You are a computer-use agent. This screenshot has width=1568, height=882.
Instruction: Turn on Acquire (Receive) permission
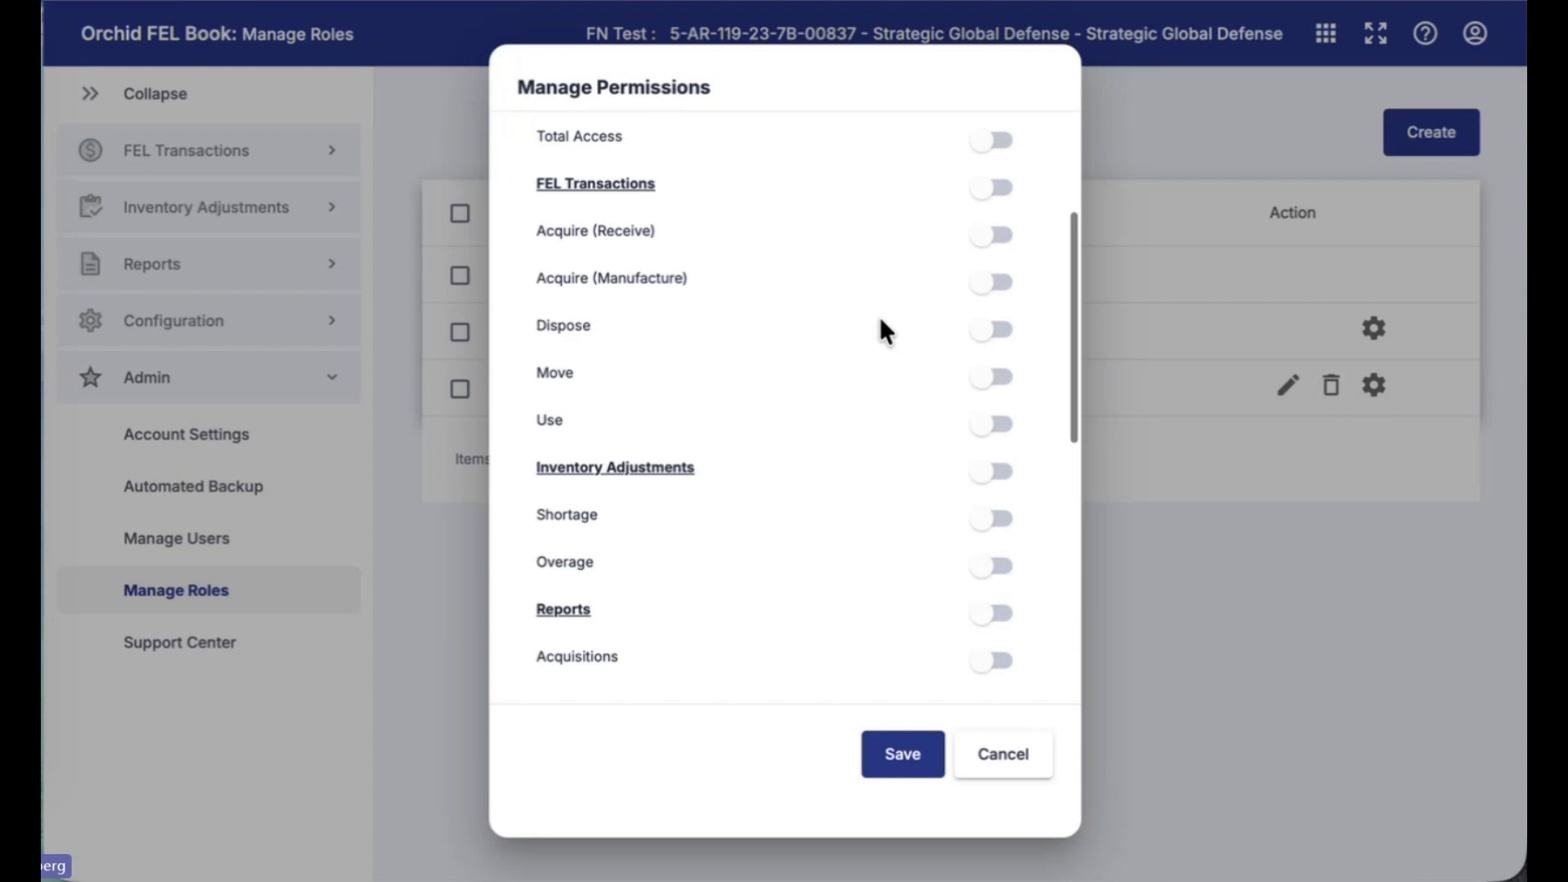click(x=991, y=234)
